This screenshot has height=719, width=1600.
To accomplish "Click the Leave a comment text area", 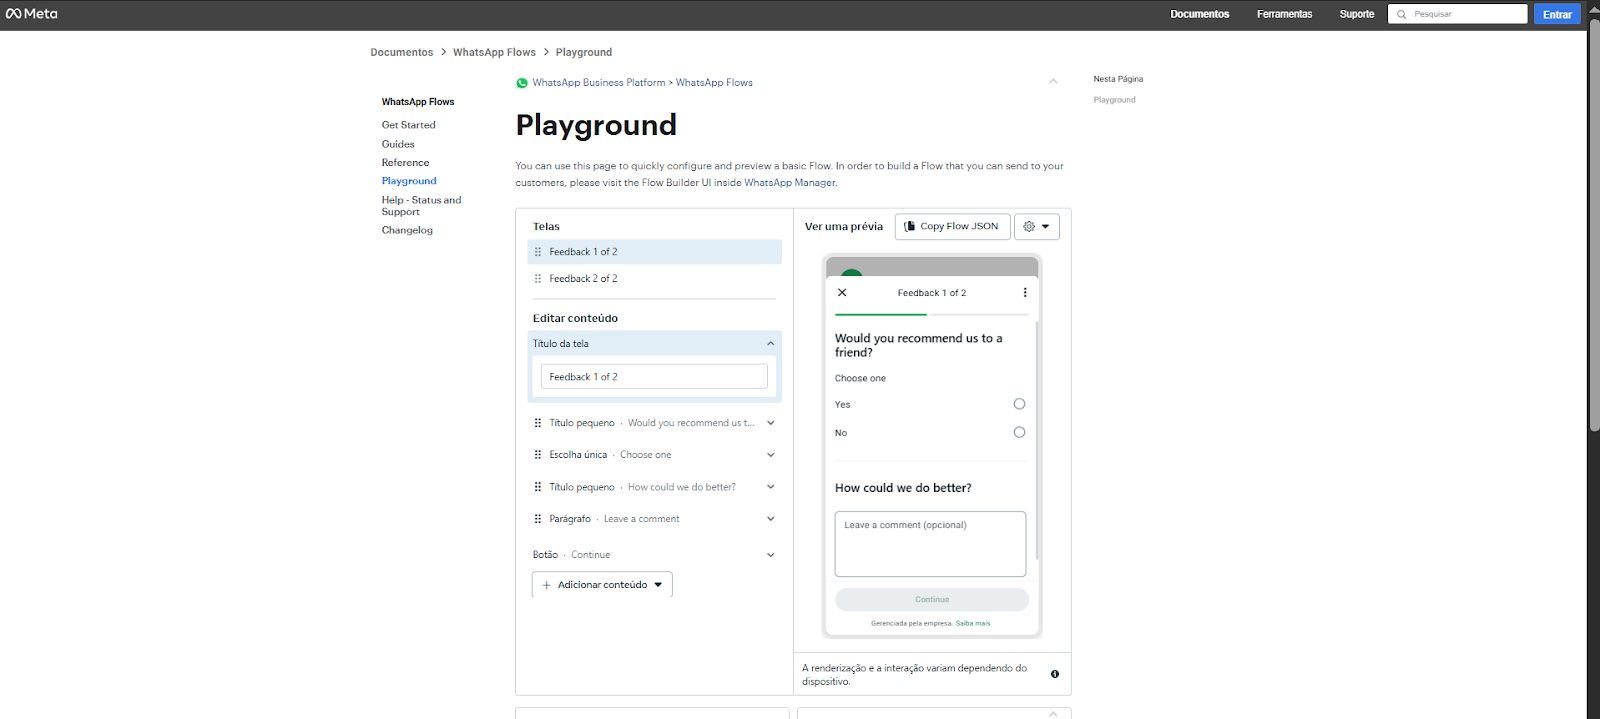I will click(x=930, y=544).
